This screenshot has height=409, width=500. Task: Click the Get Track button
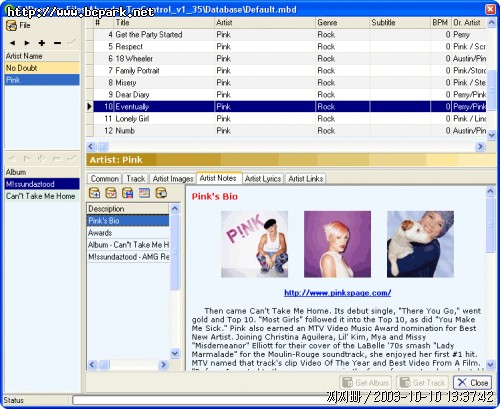[422, 383]
